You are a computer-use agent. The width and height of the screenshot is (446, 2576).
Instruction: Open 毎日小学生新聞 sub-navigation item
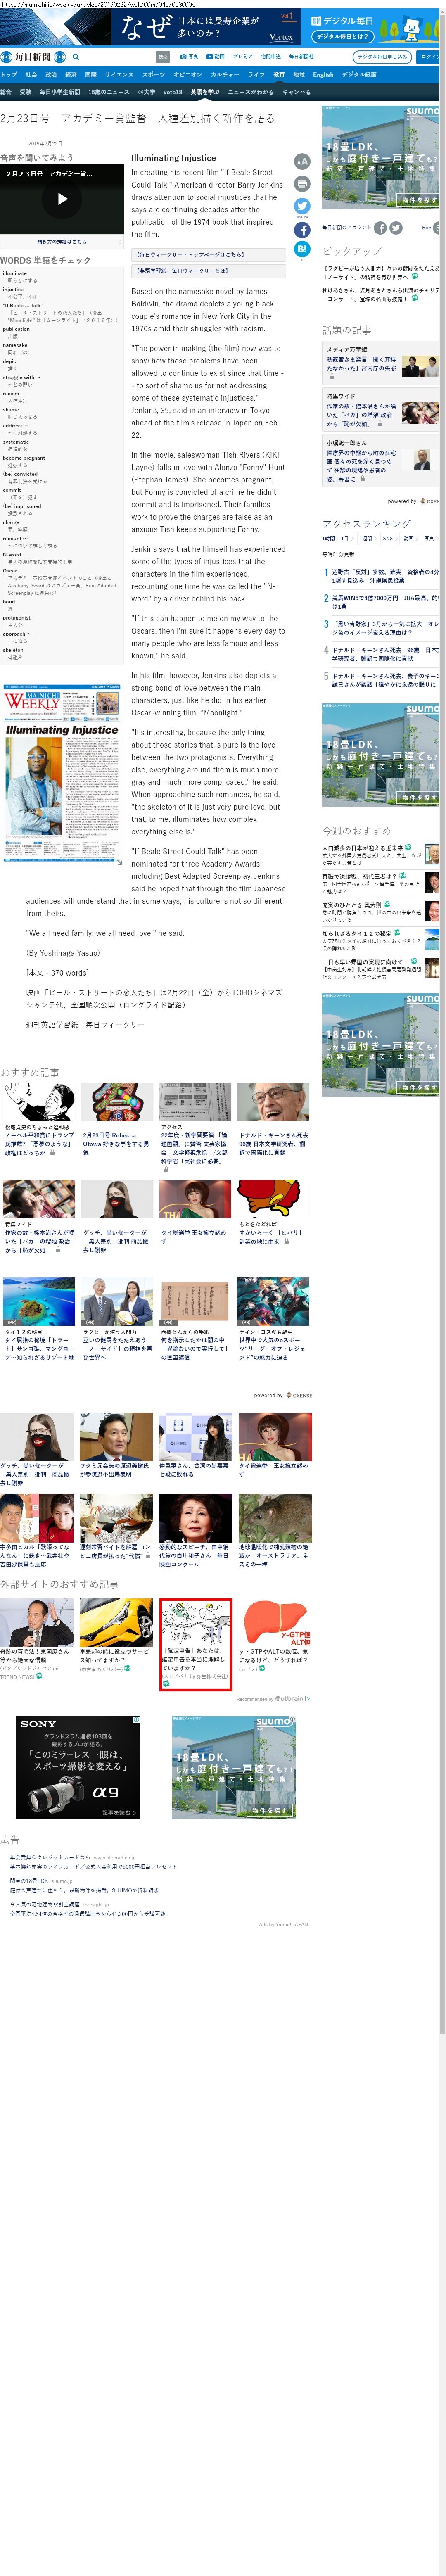coord(60,92)
